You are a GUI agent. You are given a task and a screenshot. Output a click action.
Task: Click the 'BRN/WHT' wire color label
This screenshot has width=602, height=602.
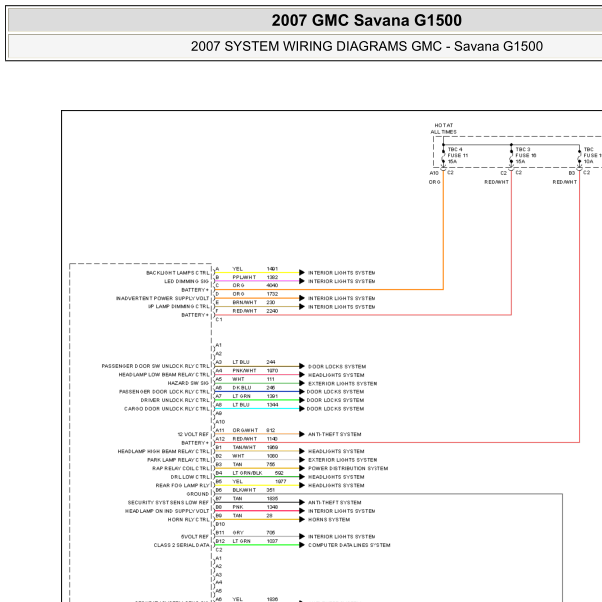[245, 303]
